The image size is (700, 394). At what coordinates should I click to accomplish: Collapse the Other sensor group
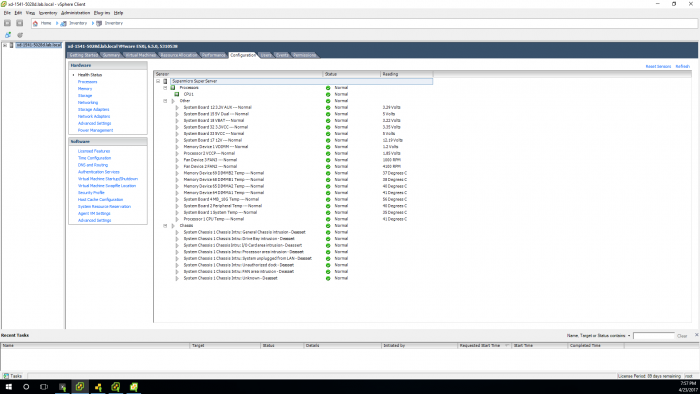(165, 101)
